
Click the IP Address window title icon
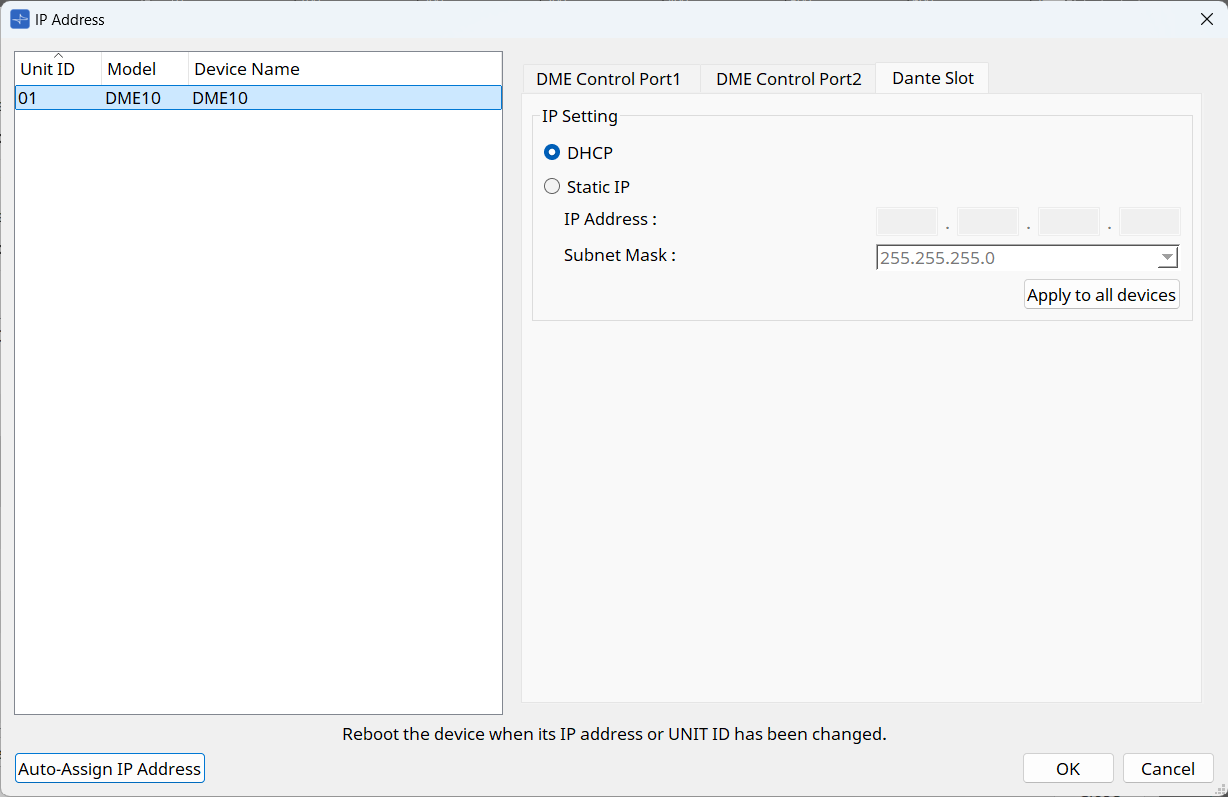20,19
